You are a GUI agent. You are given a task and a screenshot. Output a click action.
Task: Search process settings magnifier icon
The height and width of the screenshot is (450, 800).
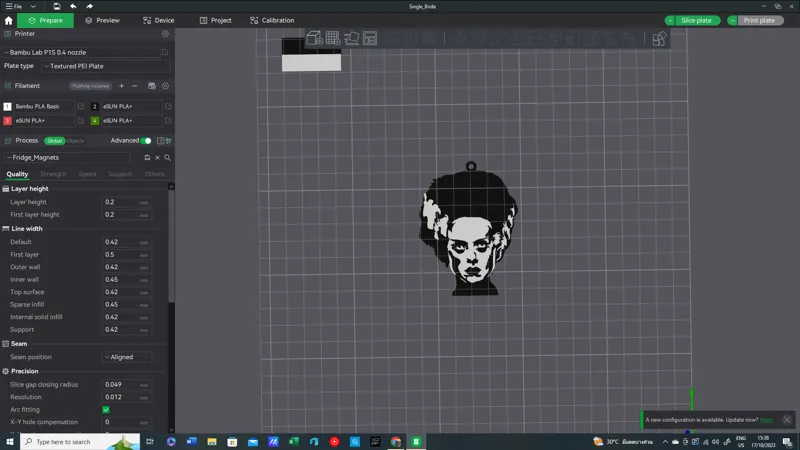coord(167,158)
